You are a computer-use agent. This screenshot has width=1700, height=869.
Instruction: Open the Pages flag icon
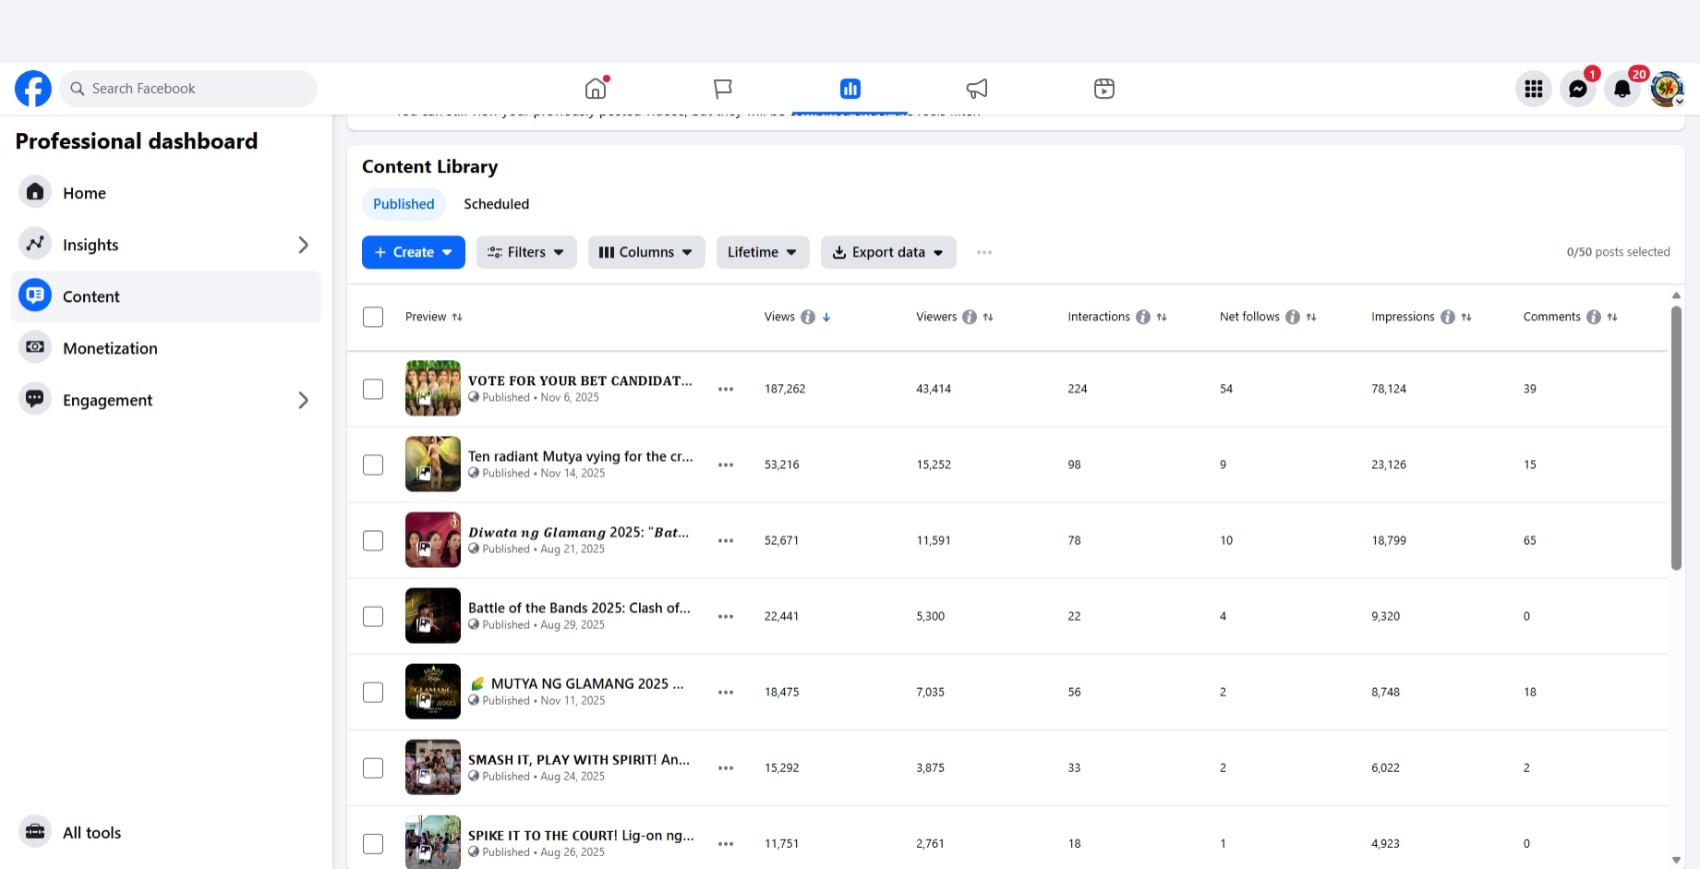(723, 89)
